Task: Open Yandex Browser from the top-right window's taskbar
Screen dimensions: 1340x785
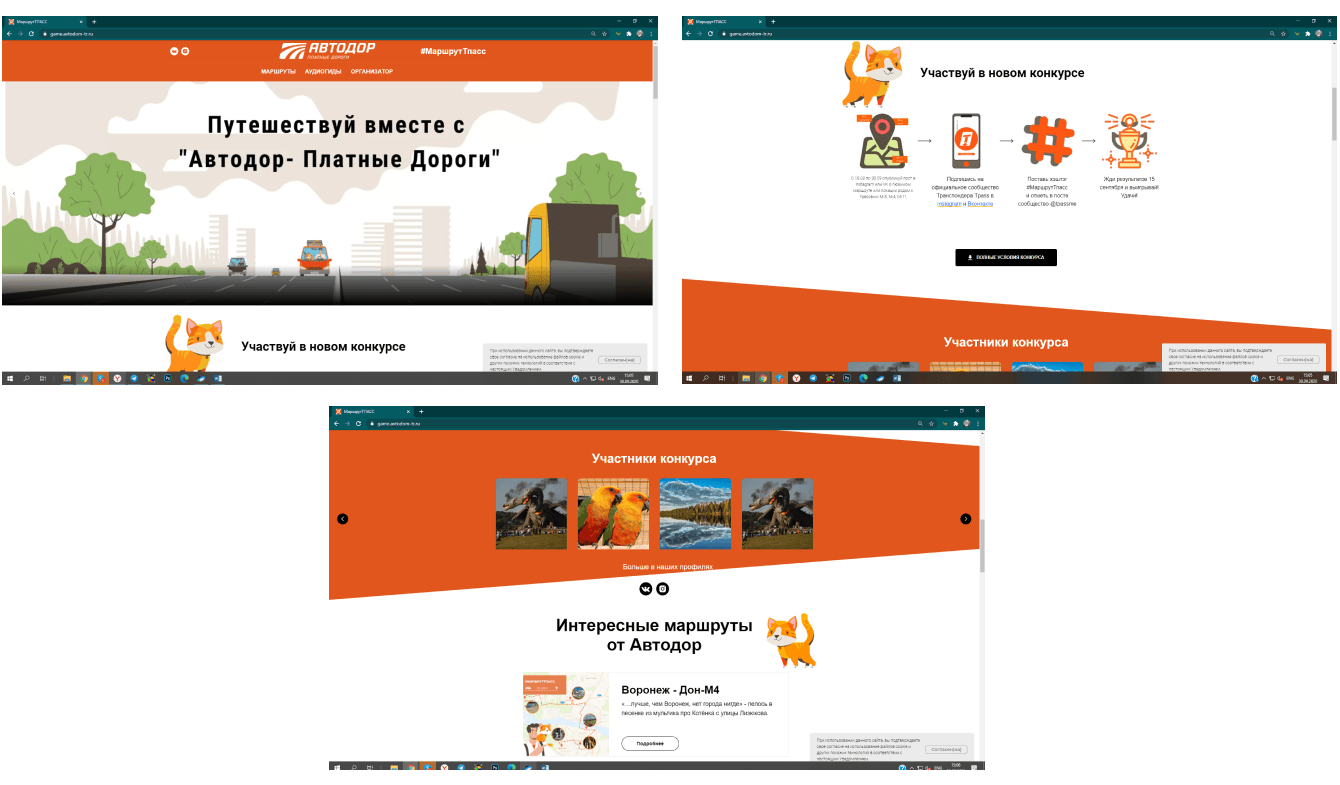Action: tap(796, 379)
